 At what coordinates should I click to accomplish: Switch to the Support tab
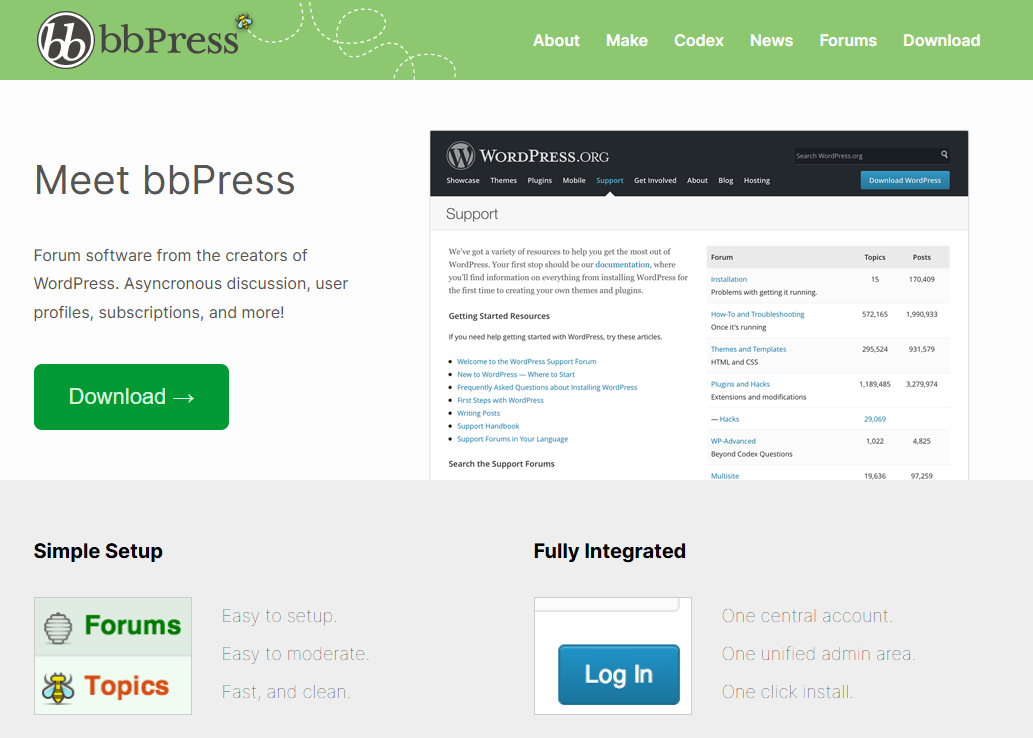click(x=609, y=180)
